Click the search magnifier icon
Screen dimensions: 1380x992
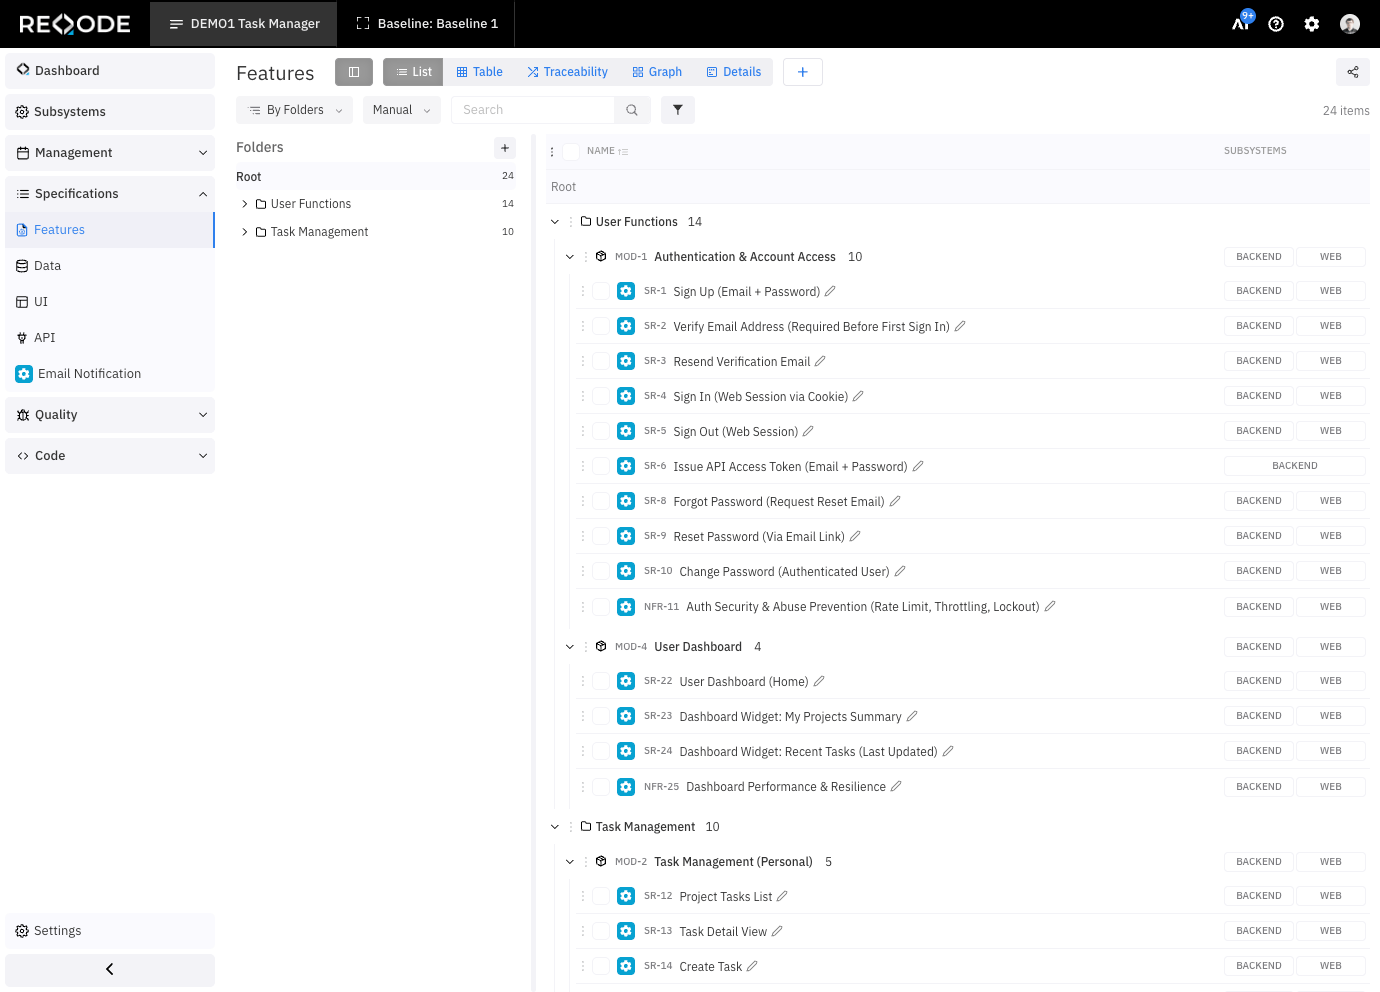pos(632,110)
